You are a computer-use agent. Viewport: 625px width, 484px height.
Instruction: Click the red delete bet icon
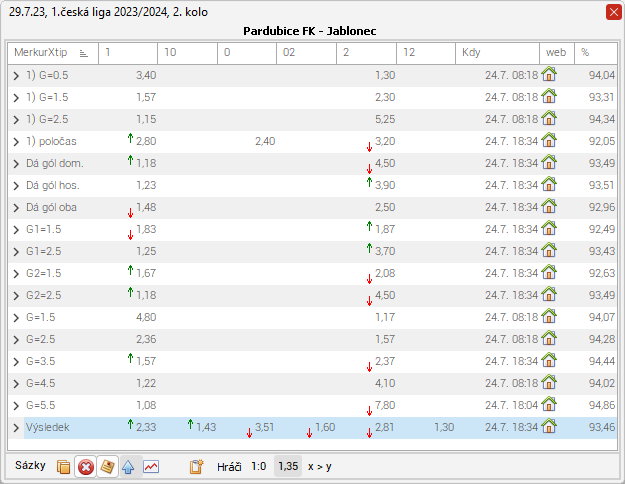85,466
